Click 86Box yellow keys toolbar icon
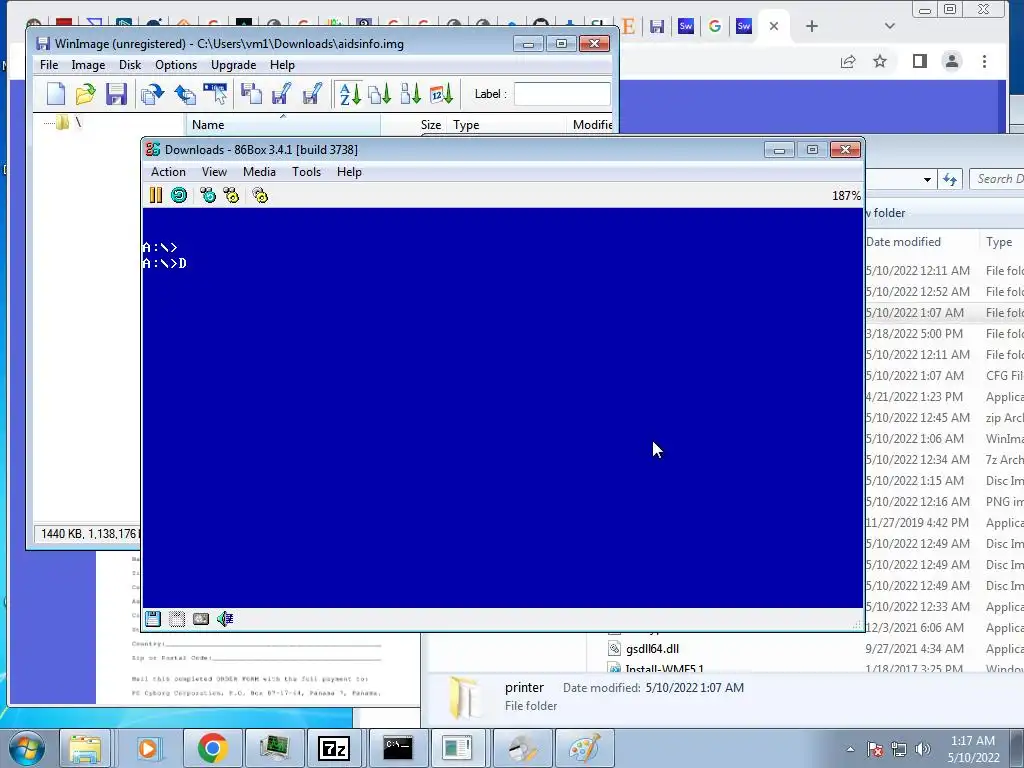This screenshot has height=768, width=1024. coord(231,195)
